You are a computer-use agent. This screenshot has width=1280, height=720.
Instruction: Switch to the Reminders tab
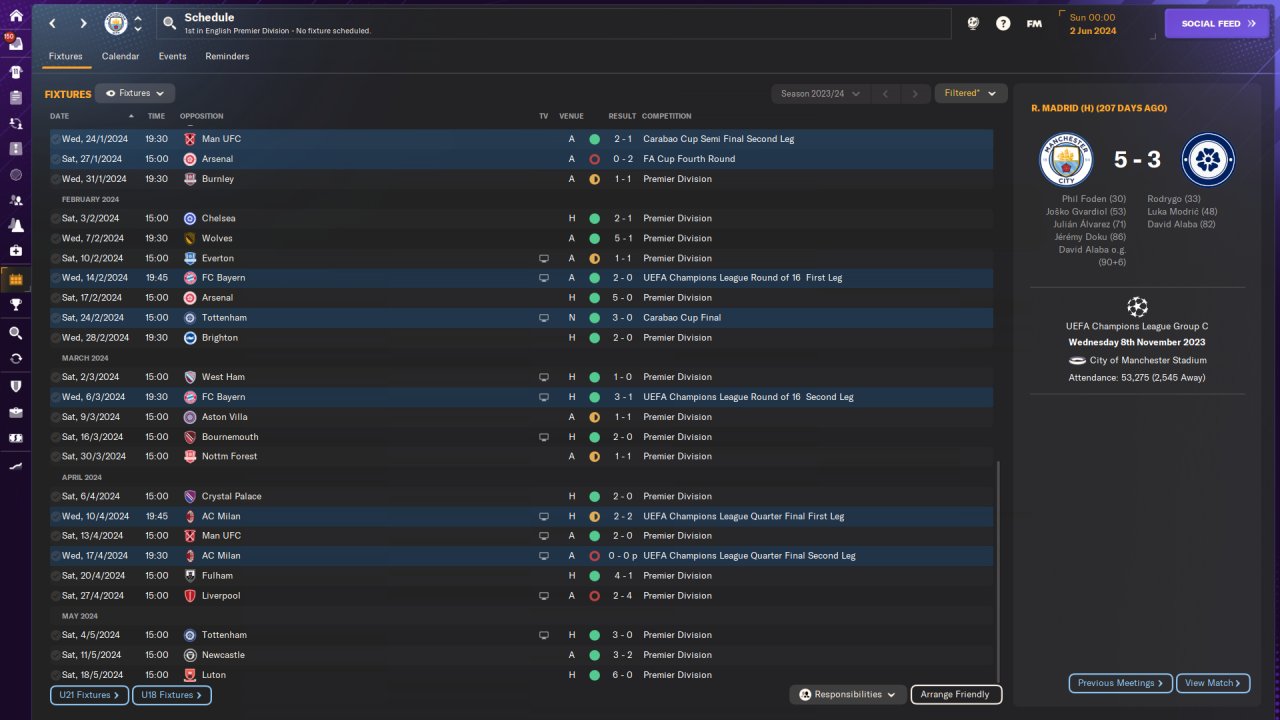point(227,56)
